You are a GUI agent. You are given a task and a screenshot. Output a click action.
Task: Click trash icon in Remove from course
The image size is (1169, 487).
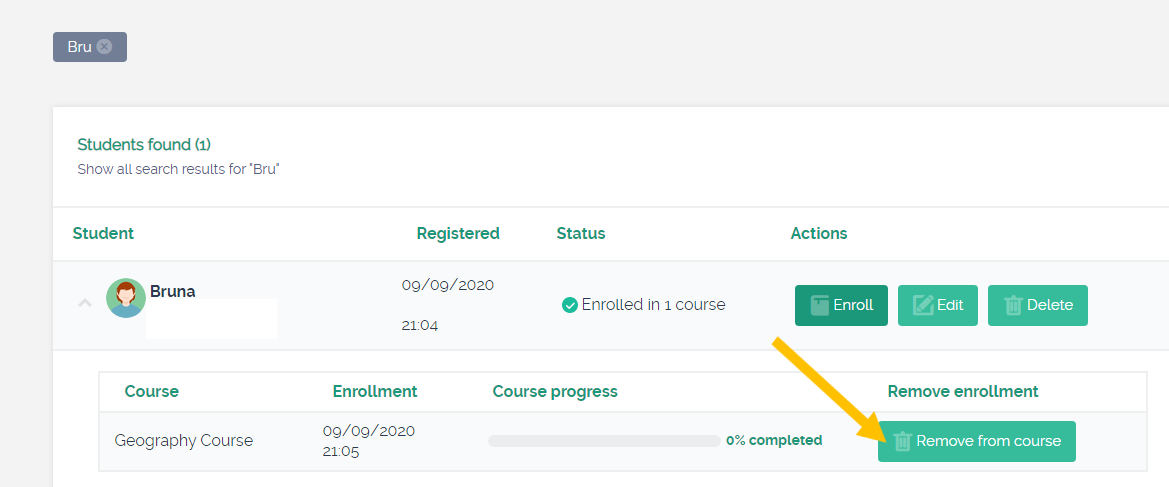coord(903,442)
